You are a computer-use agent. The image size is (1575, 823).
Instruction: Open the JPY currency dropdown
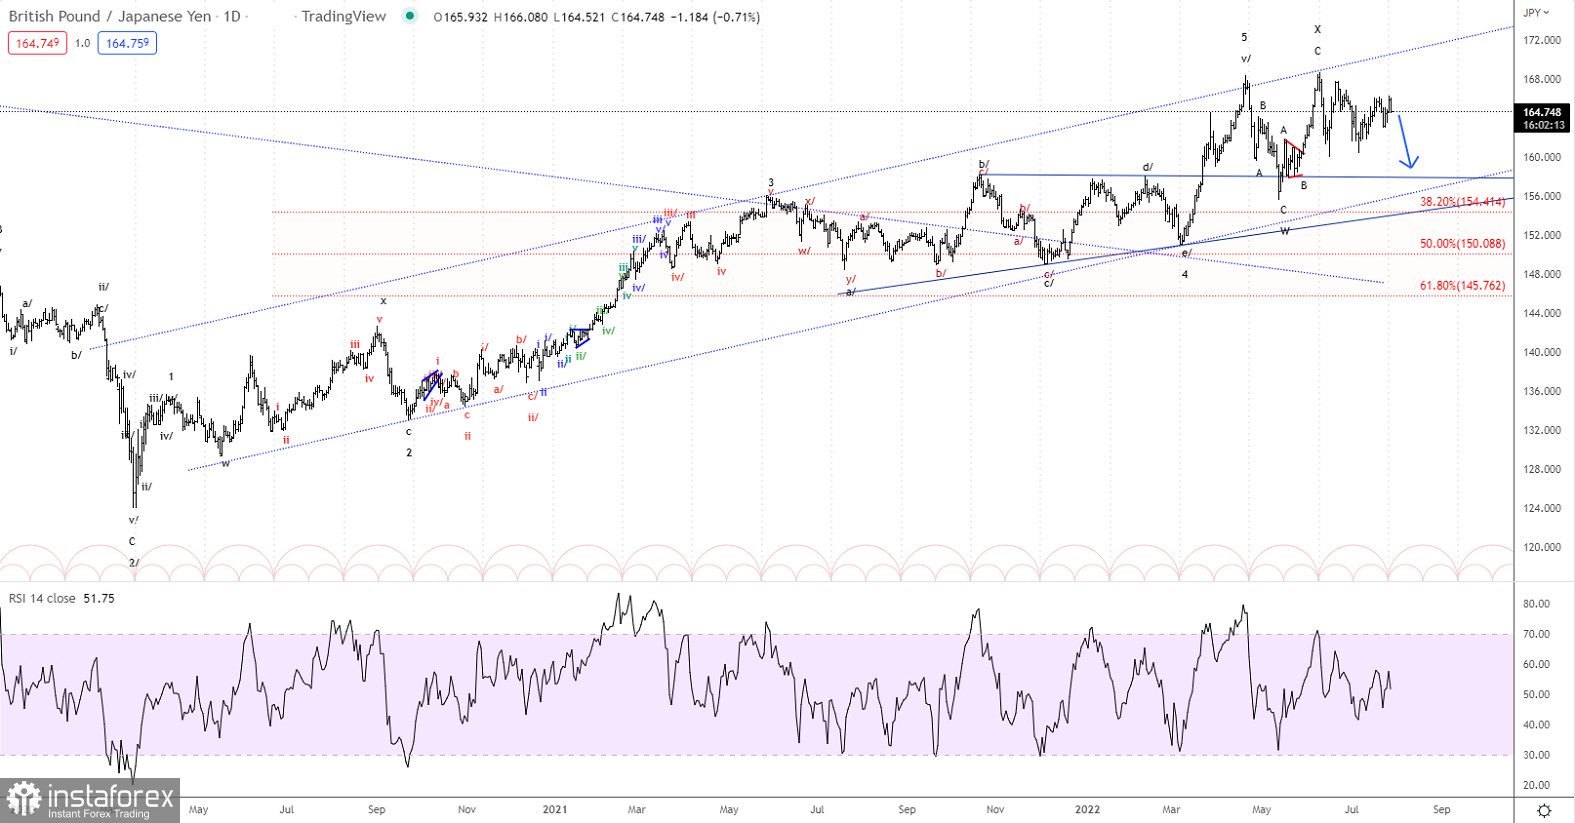pyautogui.click(x=1536, y=12)
